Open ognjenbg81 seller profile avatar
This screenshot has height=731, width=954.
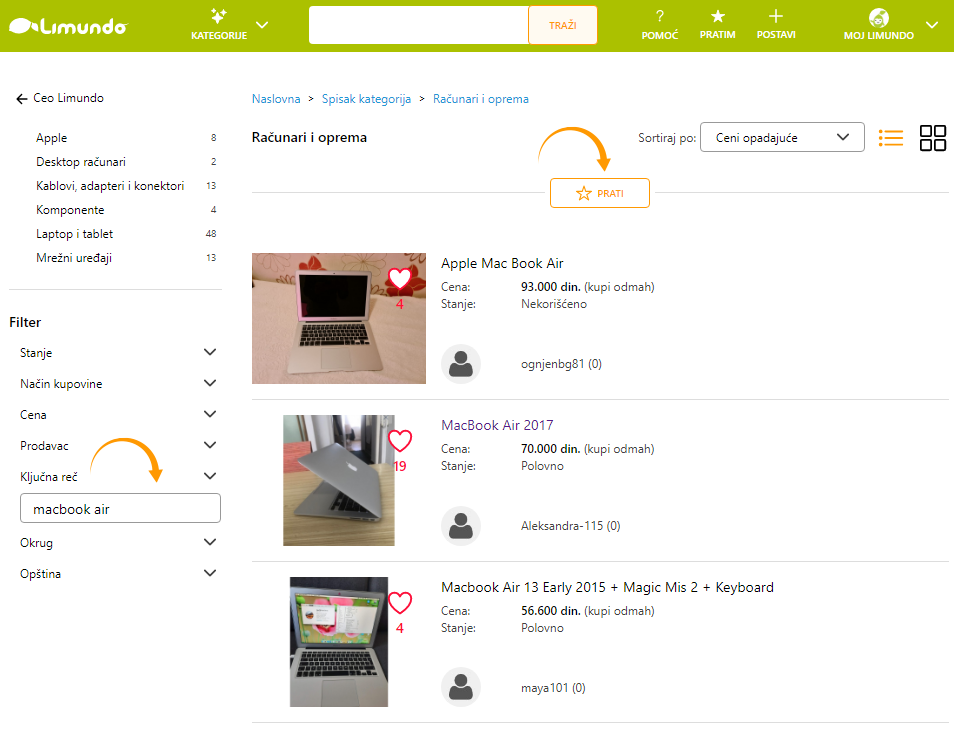pyautogui.click(x=461, y=364)
